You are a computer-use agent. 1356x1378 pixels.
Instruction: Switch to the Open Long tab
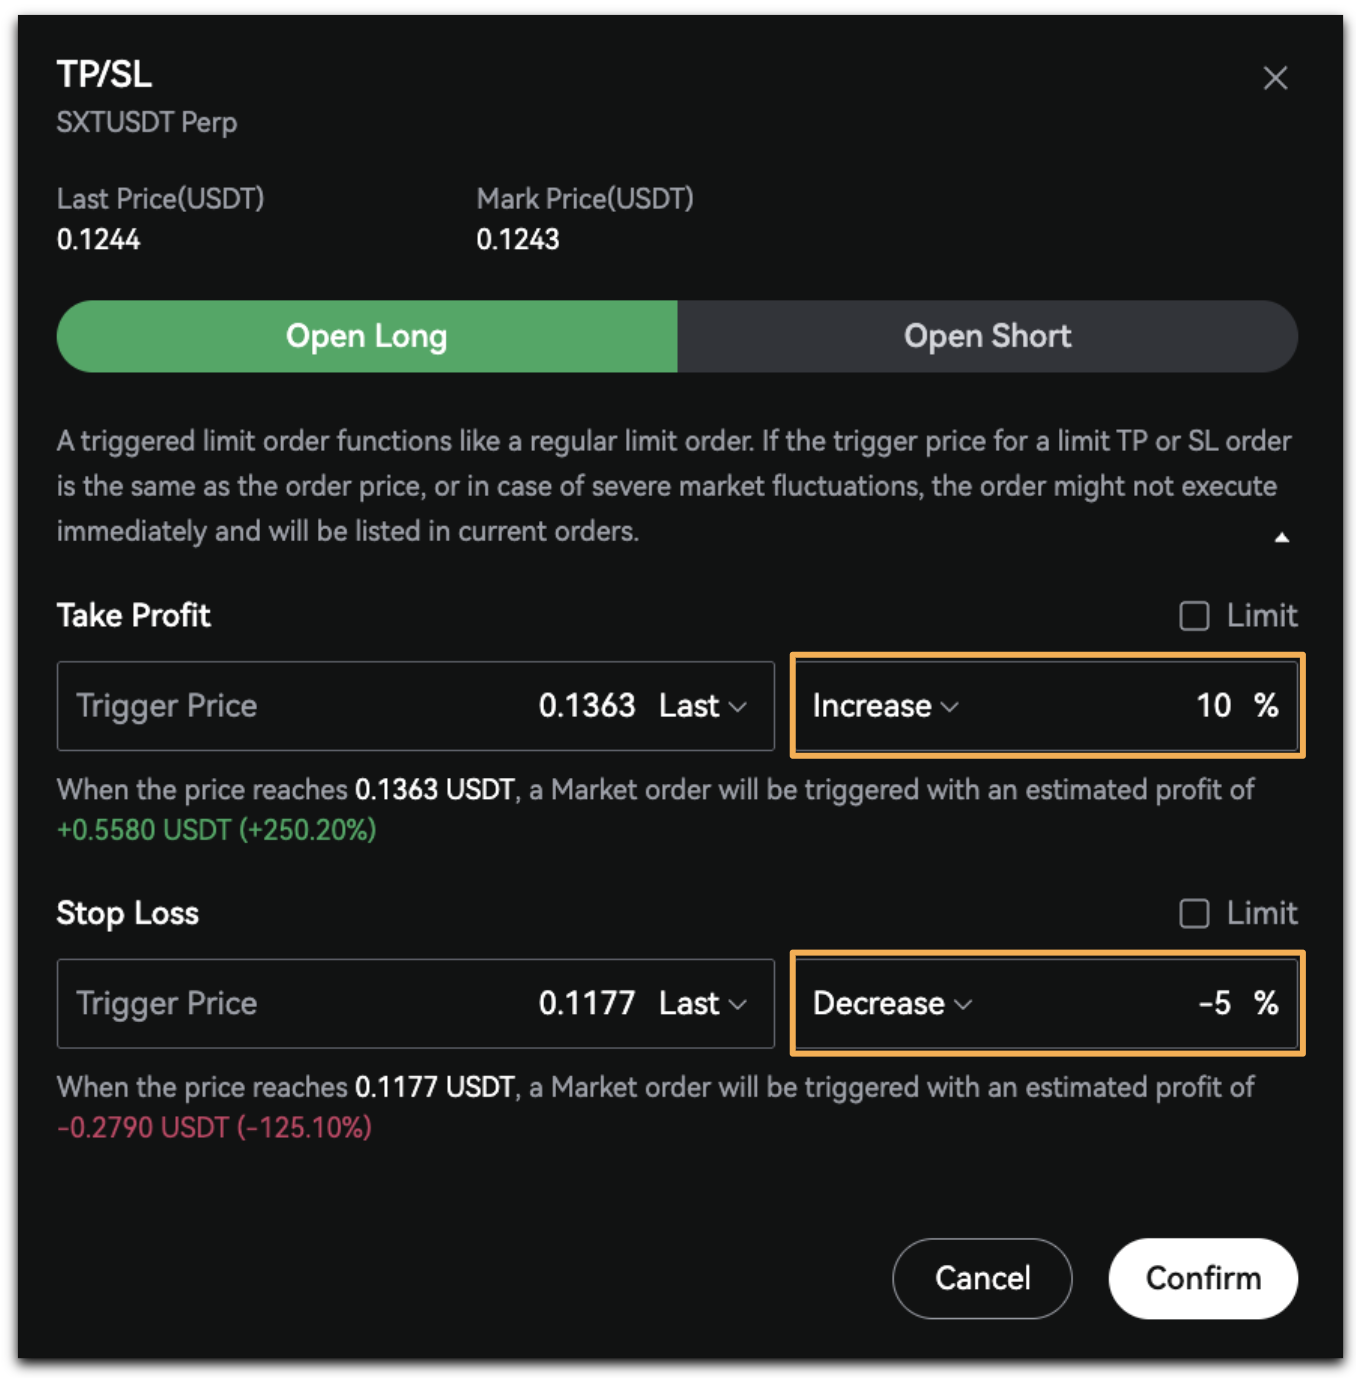(x=367, y=337)
